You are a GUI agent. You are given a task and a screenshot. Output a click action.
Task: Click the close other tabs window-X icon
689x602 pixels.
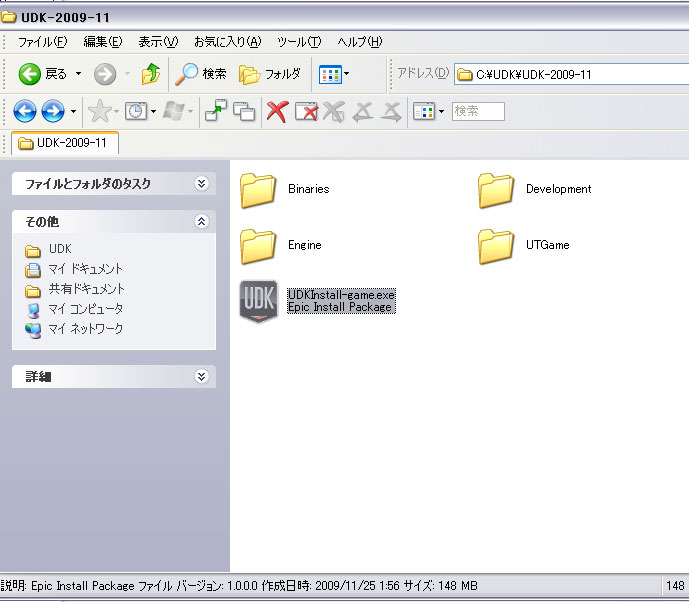(306, 112)
